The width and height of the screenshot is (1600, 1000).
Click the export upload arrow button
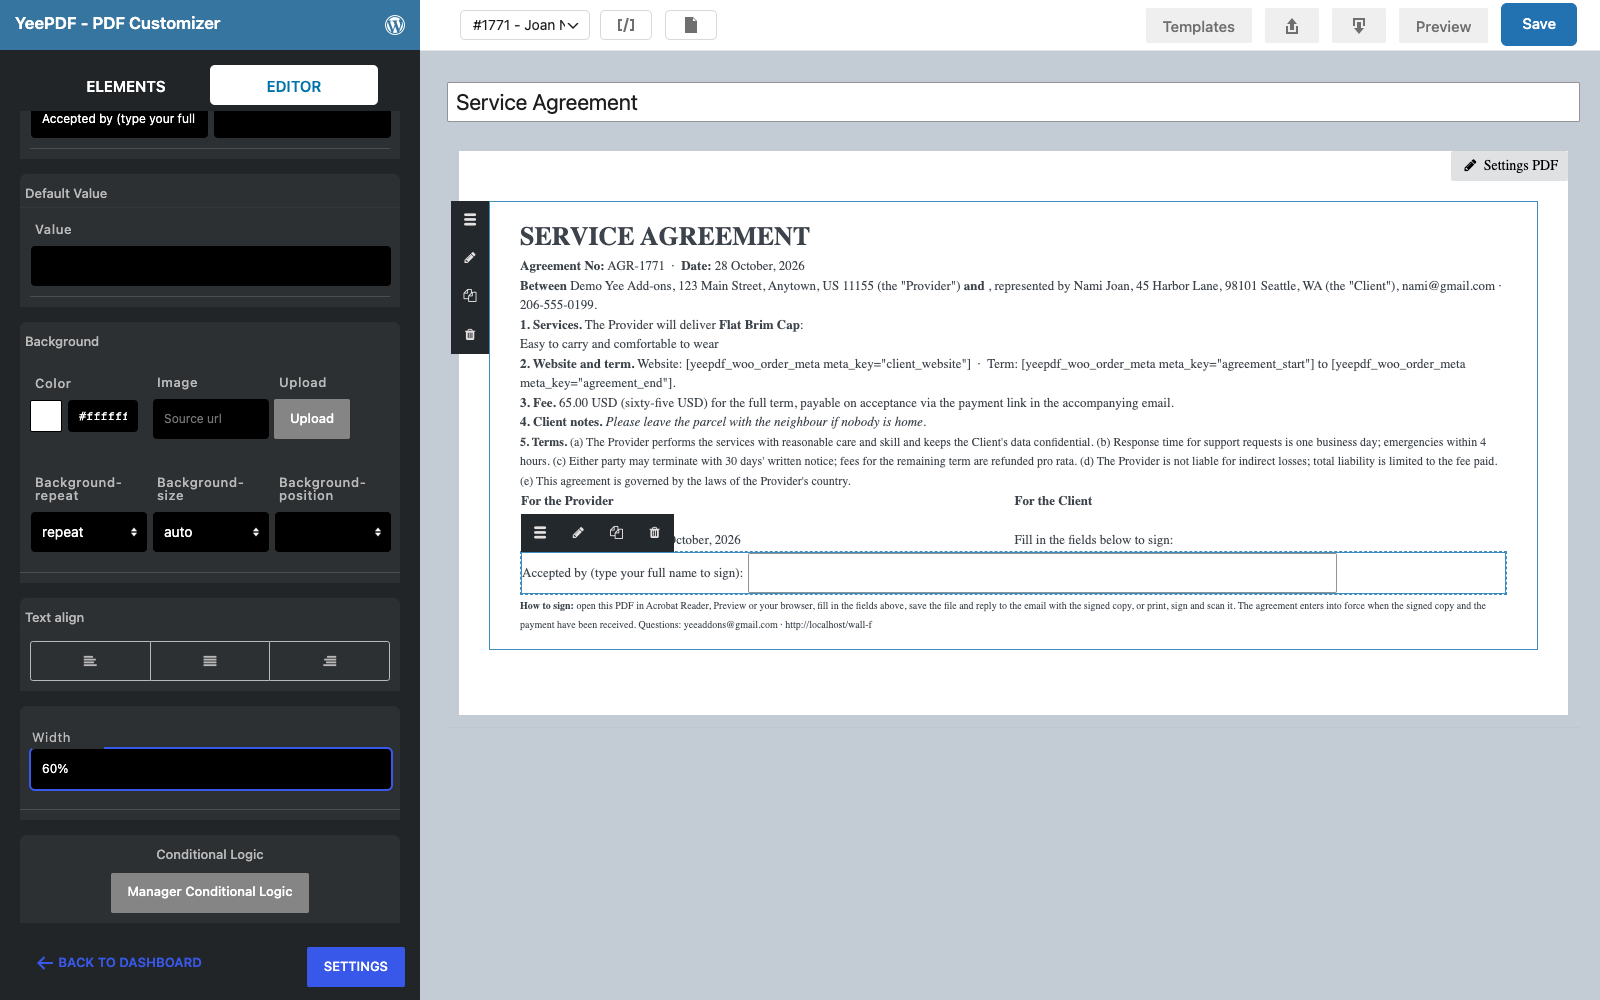[x=1292, y=26]
